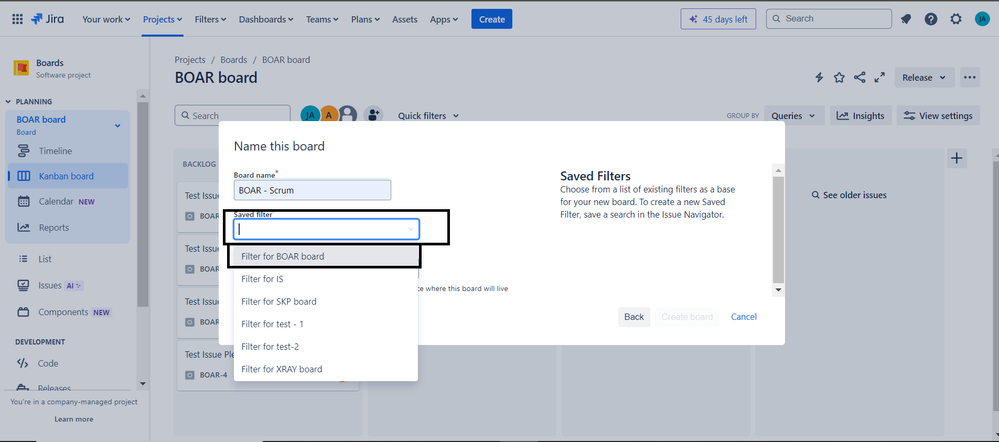This screenshot has width=999, height=442.
Task: Expand the BOAR board sidebar chevron
Action: click(x=117, y=125)
